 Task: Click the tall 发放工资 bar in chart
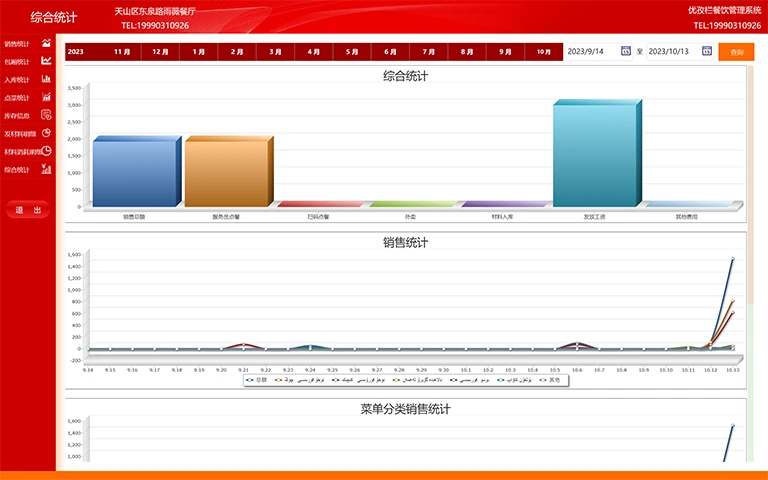(594, 155)
